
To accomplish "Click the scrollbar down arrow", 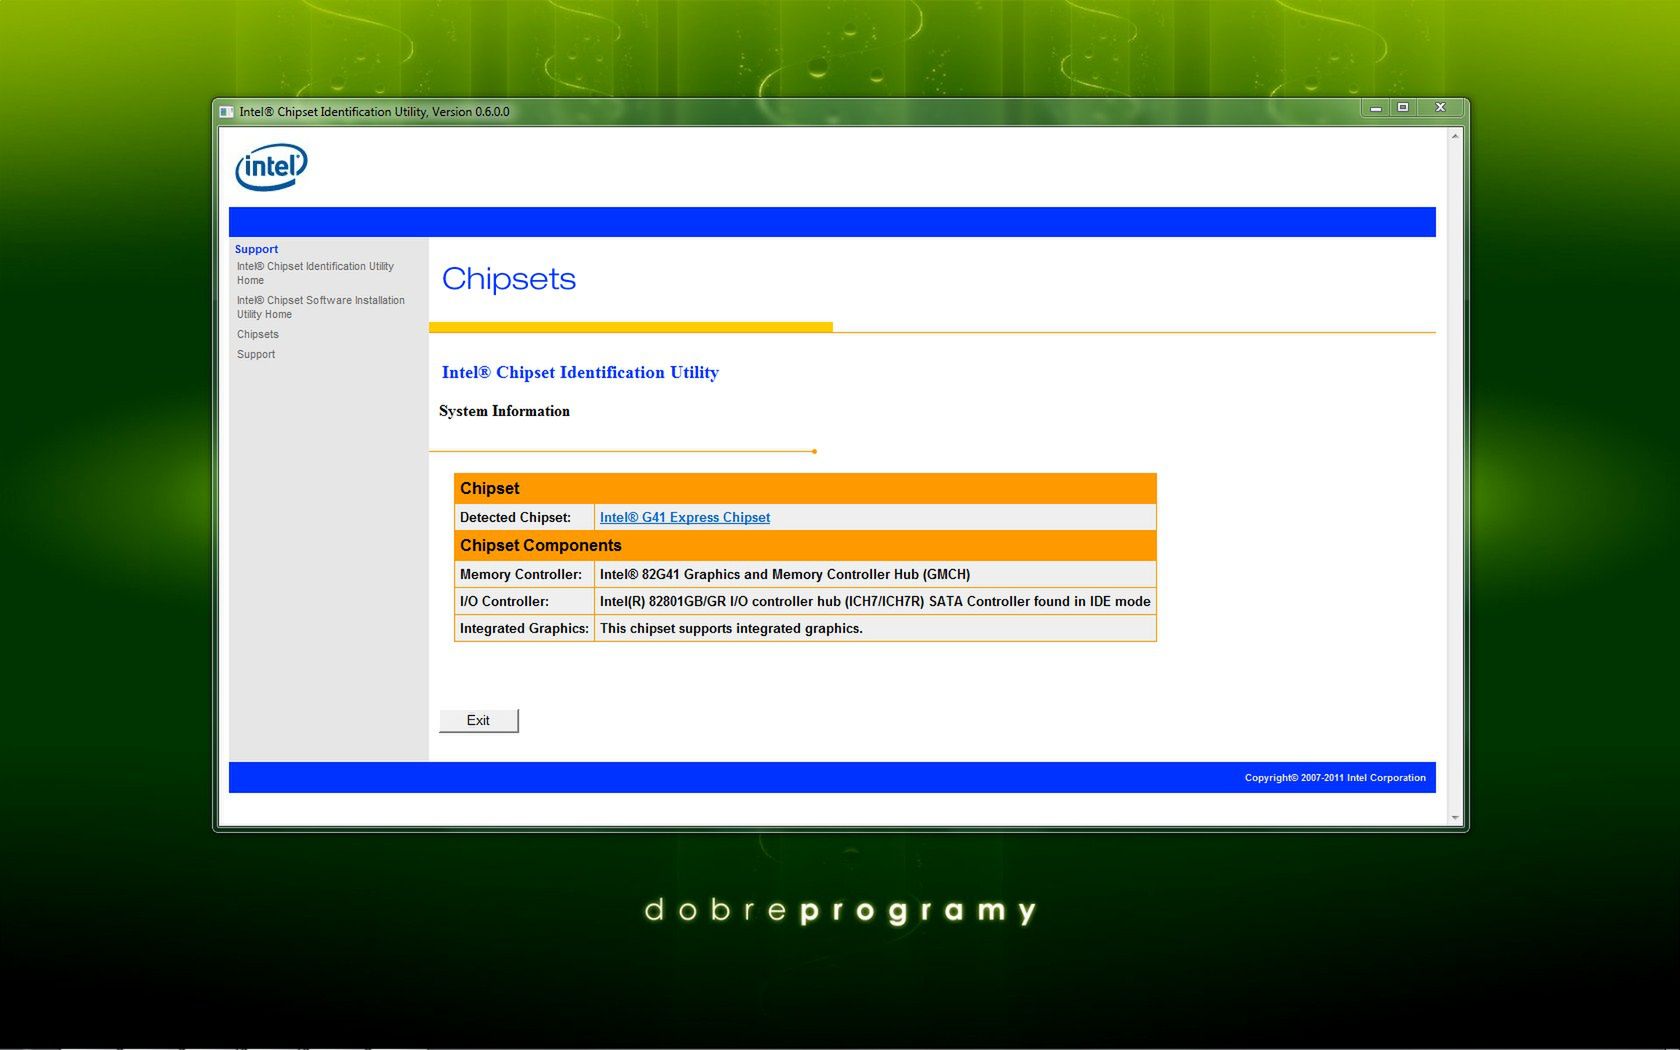I will click(x=1455, y=818).
